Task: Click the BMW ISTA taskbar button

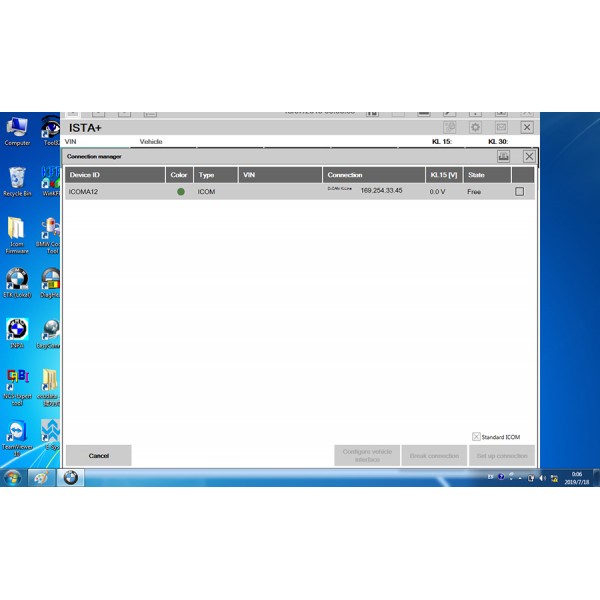Action: pyautogui.click(x=70, y=478)
